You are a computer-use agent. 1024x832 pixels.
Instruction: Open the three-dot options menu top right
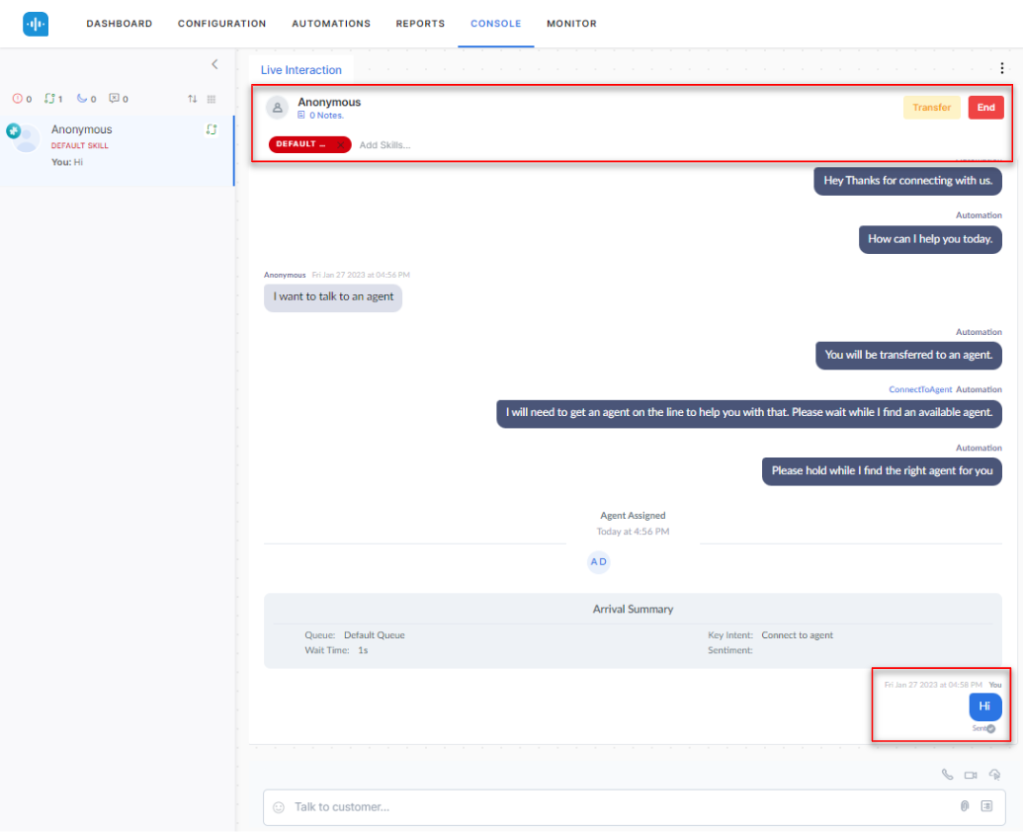tap(1003, 68)
